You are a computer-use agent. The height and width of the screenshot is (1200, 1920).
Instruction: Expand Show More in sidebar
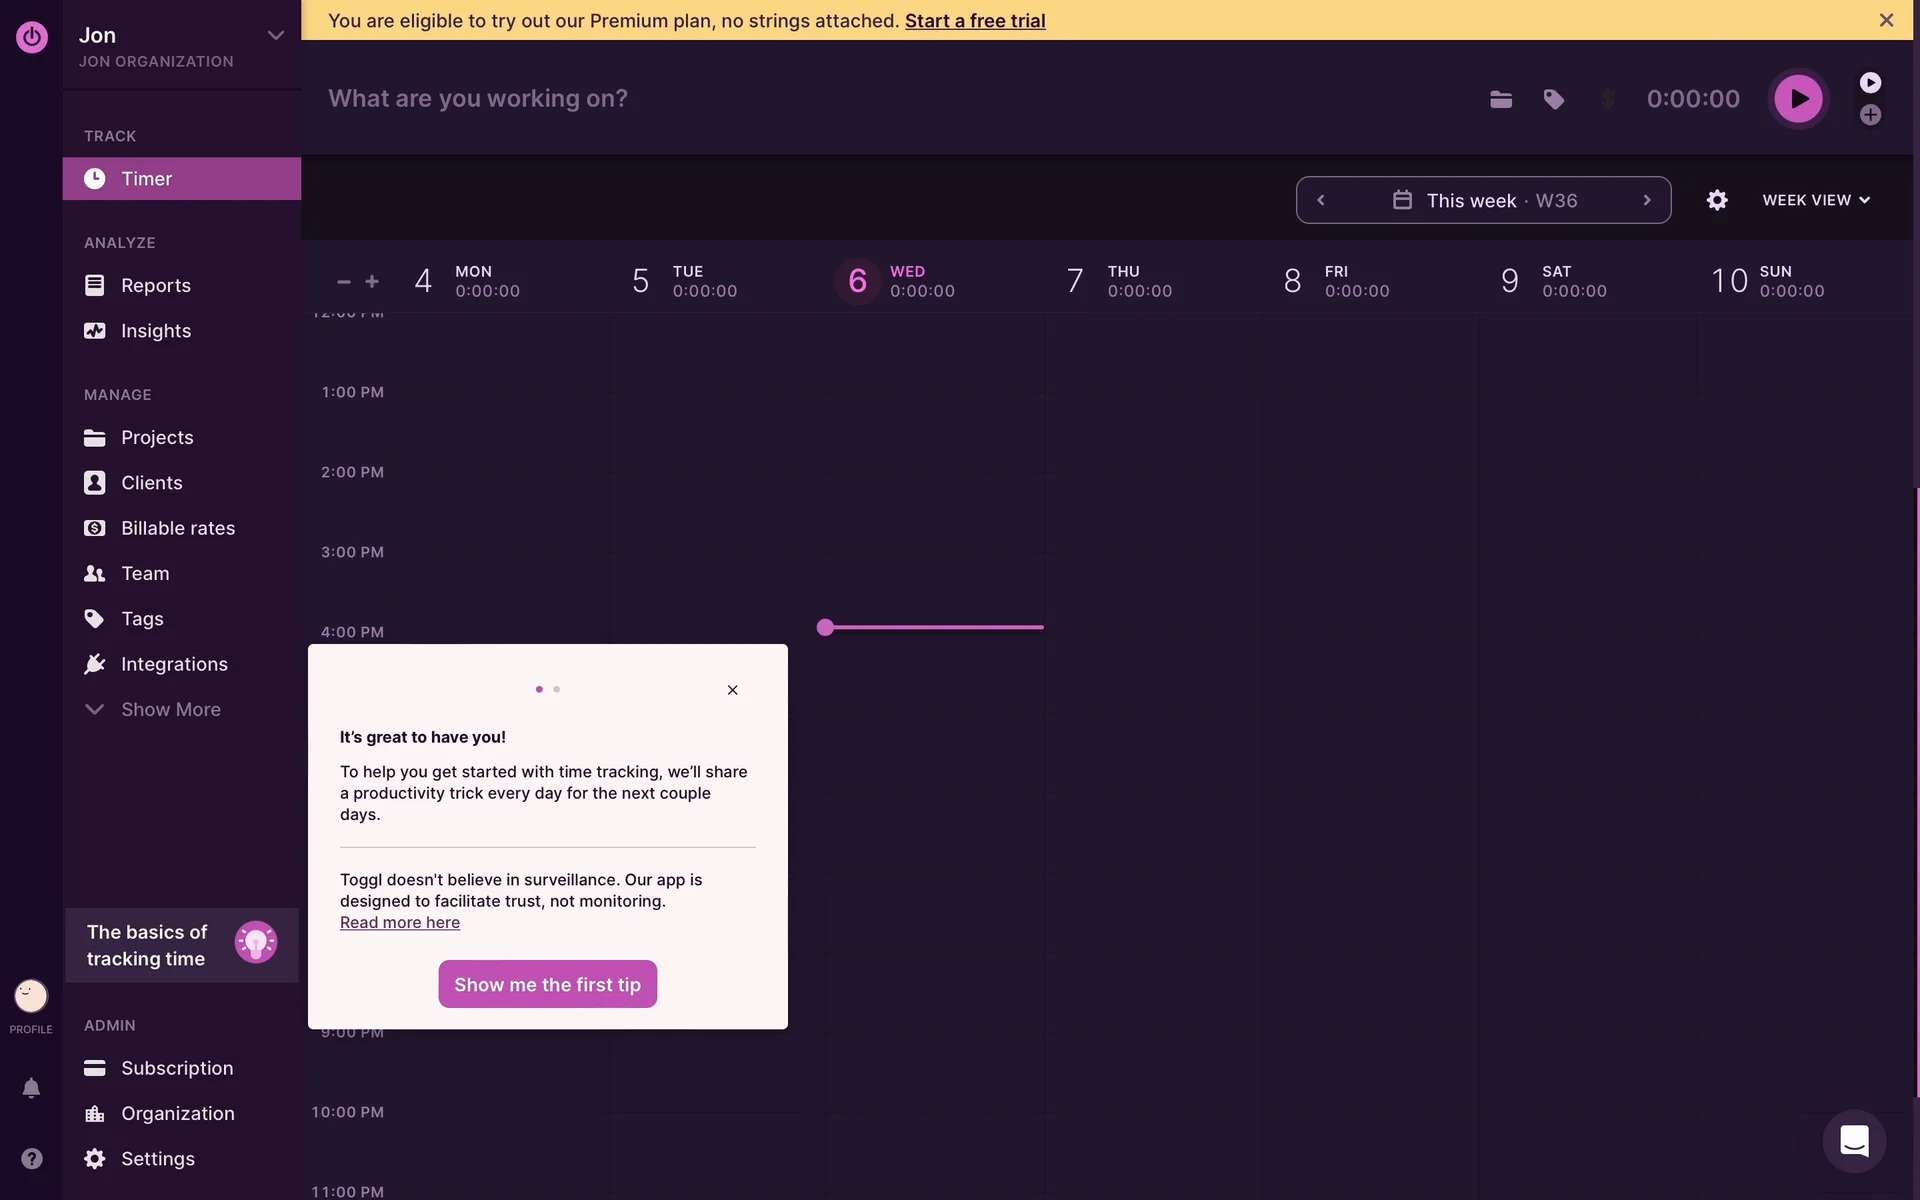(170, 709)
